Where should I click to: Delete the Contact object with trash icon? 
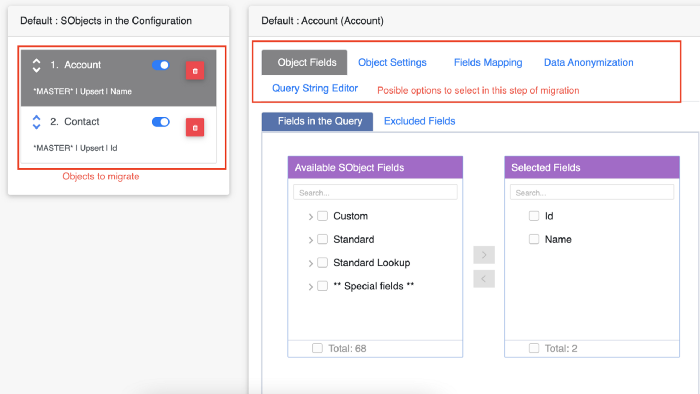pos(195,127)
